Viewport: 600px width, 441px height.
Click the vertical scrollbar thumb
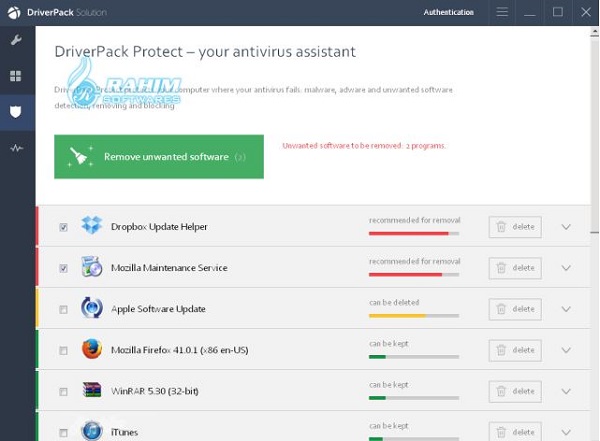[x=594, y=135]
